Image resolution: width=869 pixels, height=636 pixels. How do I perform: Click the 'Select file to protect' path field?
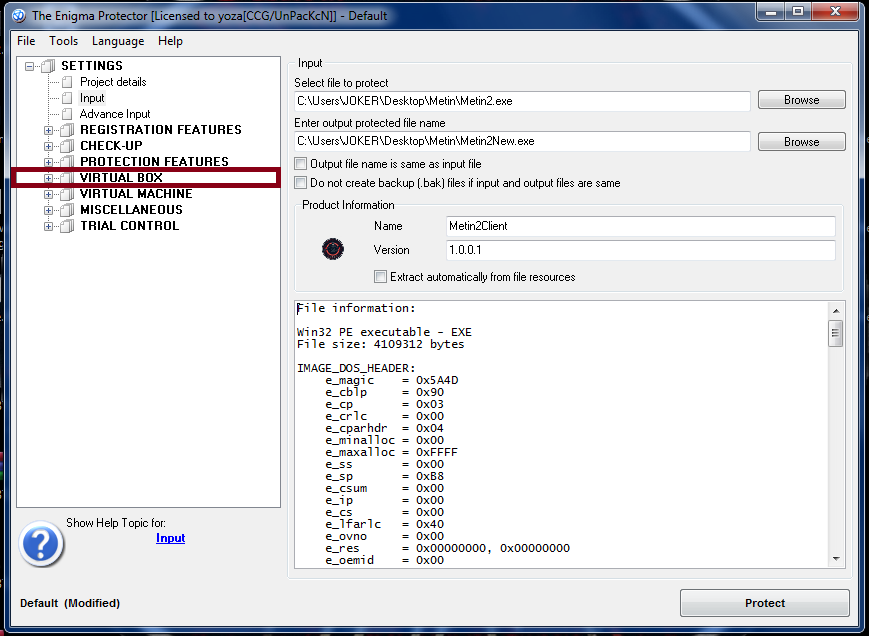(522, 101)
